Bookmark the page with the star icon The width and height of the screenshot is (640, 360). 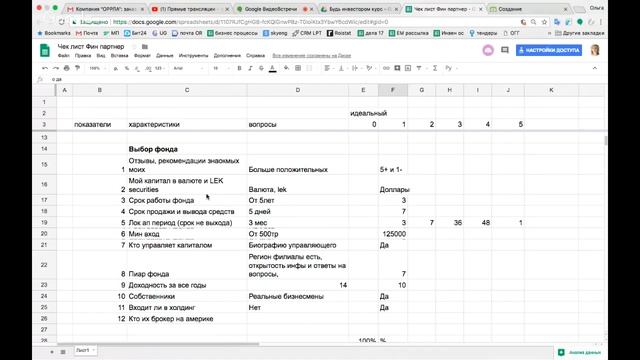click(544, 22)
